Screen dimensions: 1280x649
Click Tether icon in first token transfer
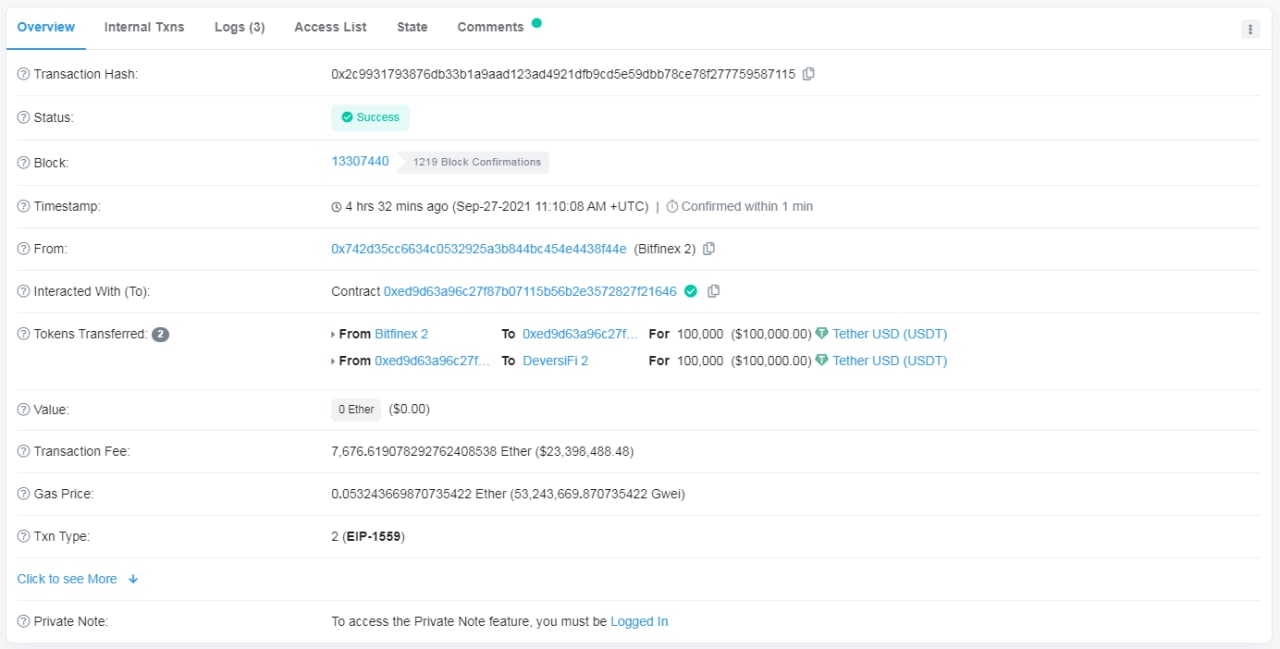[x=822, y=334]
